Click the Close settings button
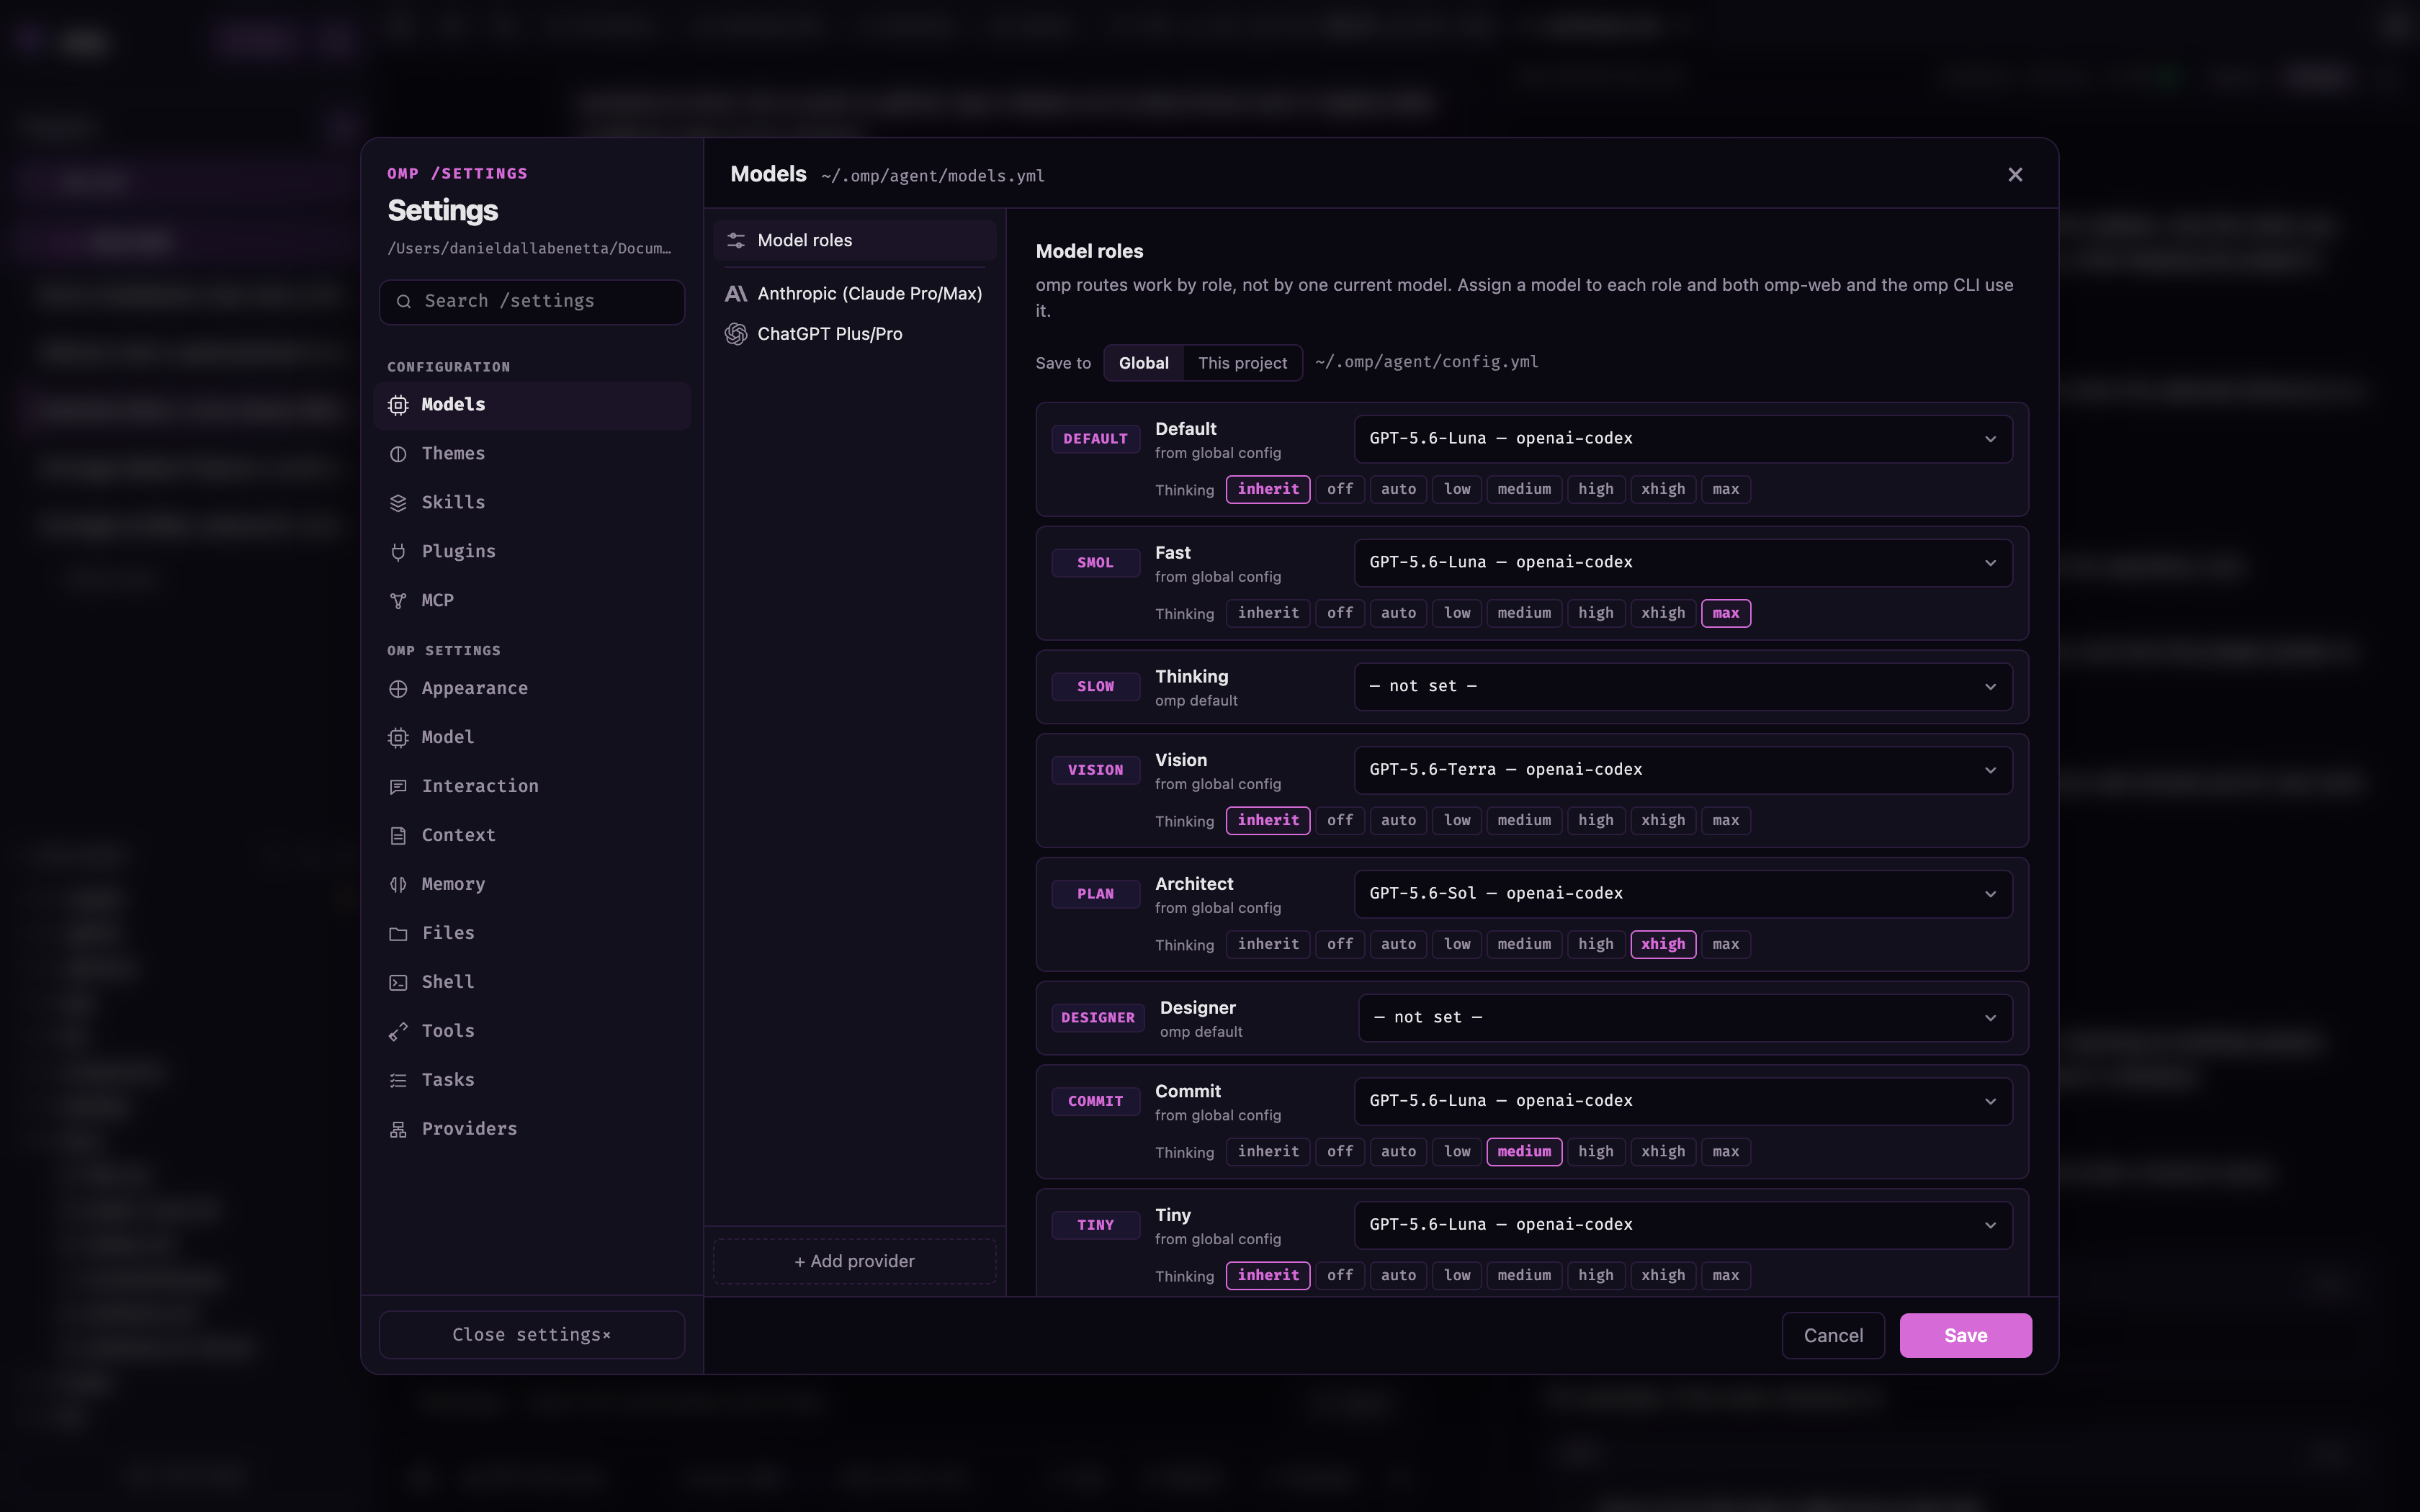Viewport: 2420px width, 1512px height. [x=532, y=1335]
